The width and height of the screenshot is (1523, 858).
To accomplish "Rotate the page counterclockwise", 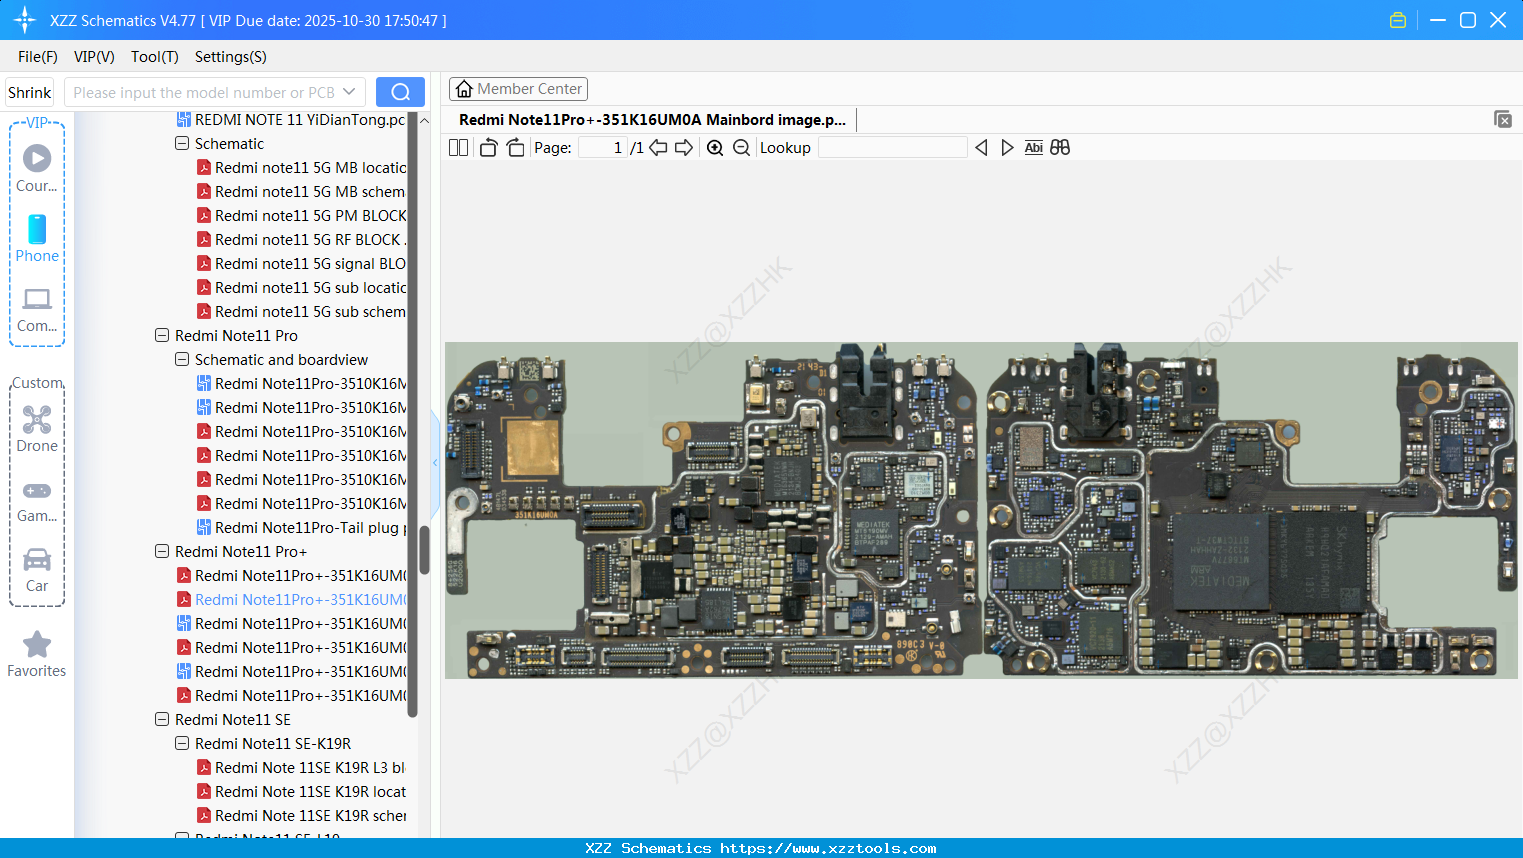I will click(487, 147).
